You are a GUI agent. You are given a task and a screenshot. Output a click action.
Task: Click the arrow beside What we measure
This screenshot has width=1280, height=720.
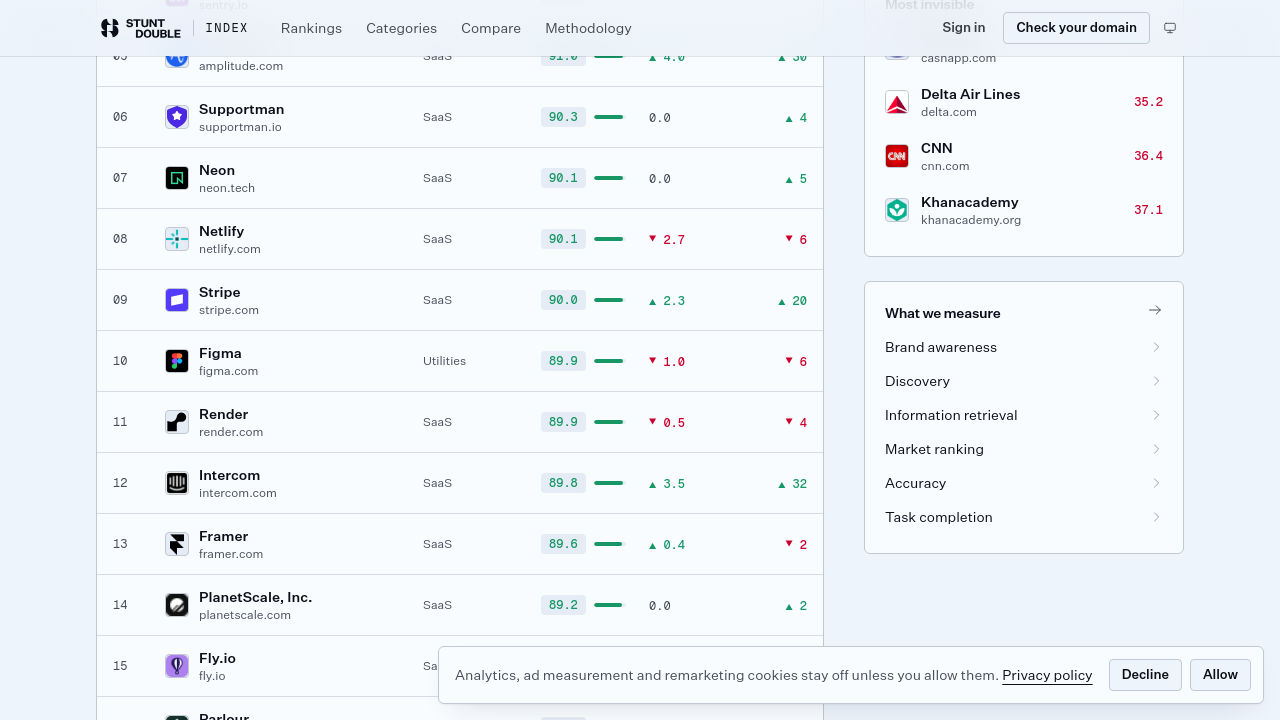click(1155, 310)
